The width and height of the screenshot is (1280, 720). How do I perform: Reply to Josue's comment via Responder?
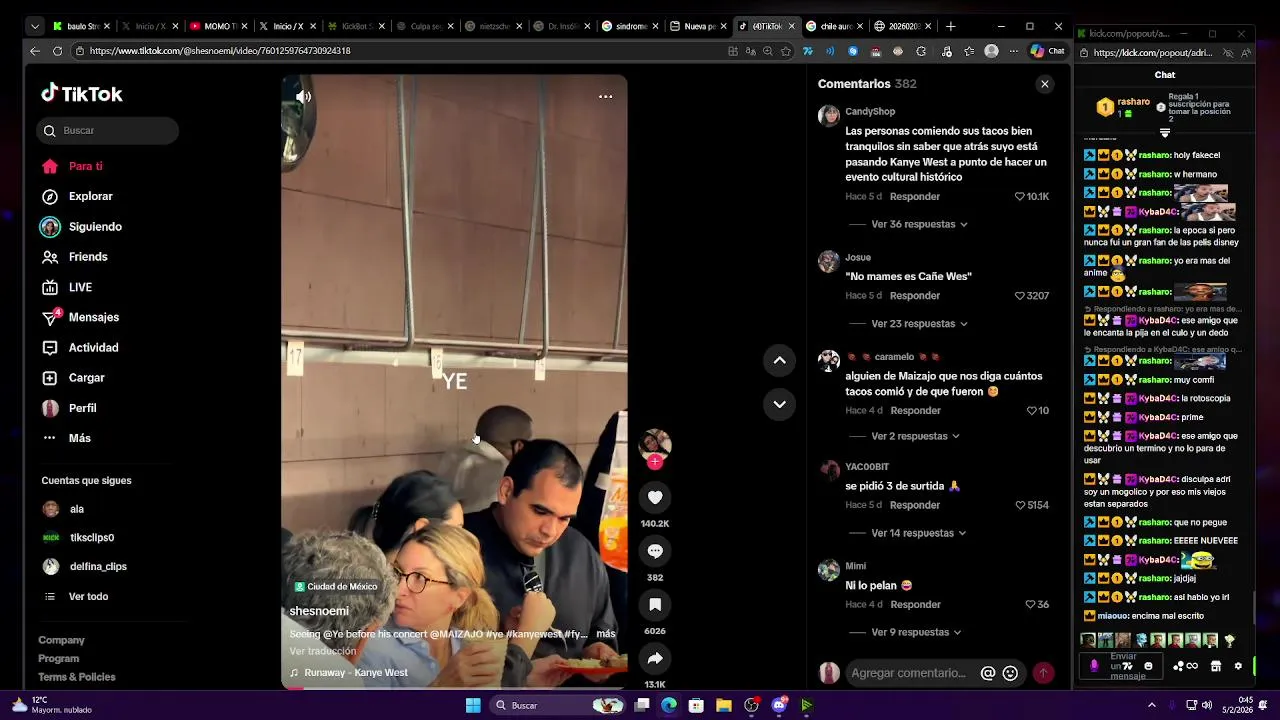point(915,296)
